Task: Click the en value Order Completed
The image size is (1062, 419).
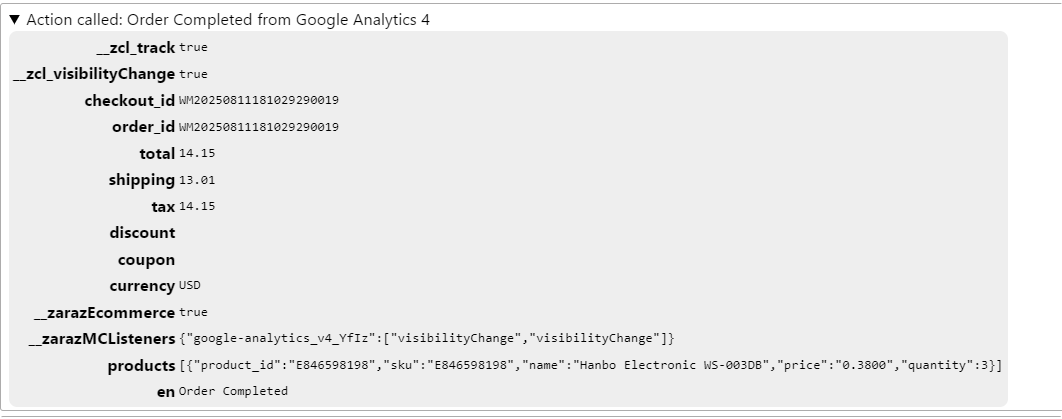Action: 233,391
